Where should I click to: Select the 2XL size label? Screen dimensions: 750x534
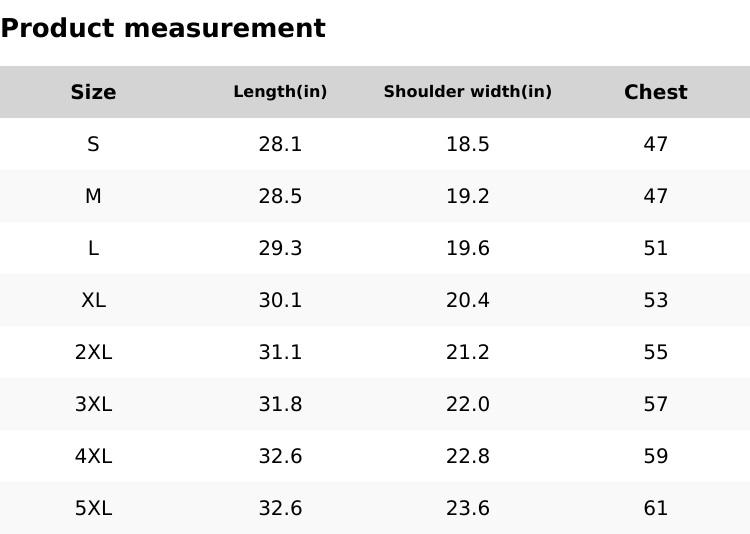(x=93, y=352)
